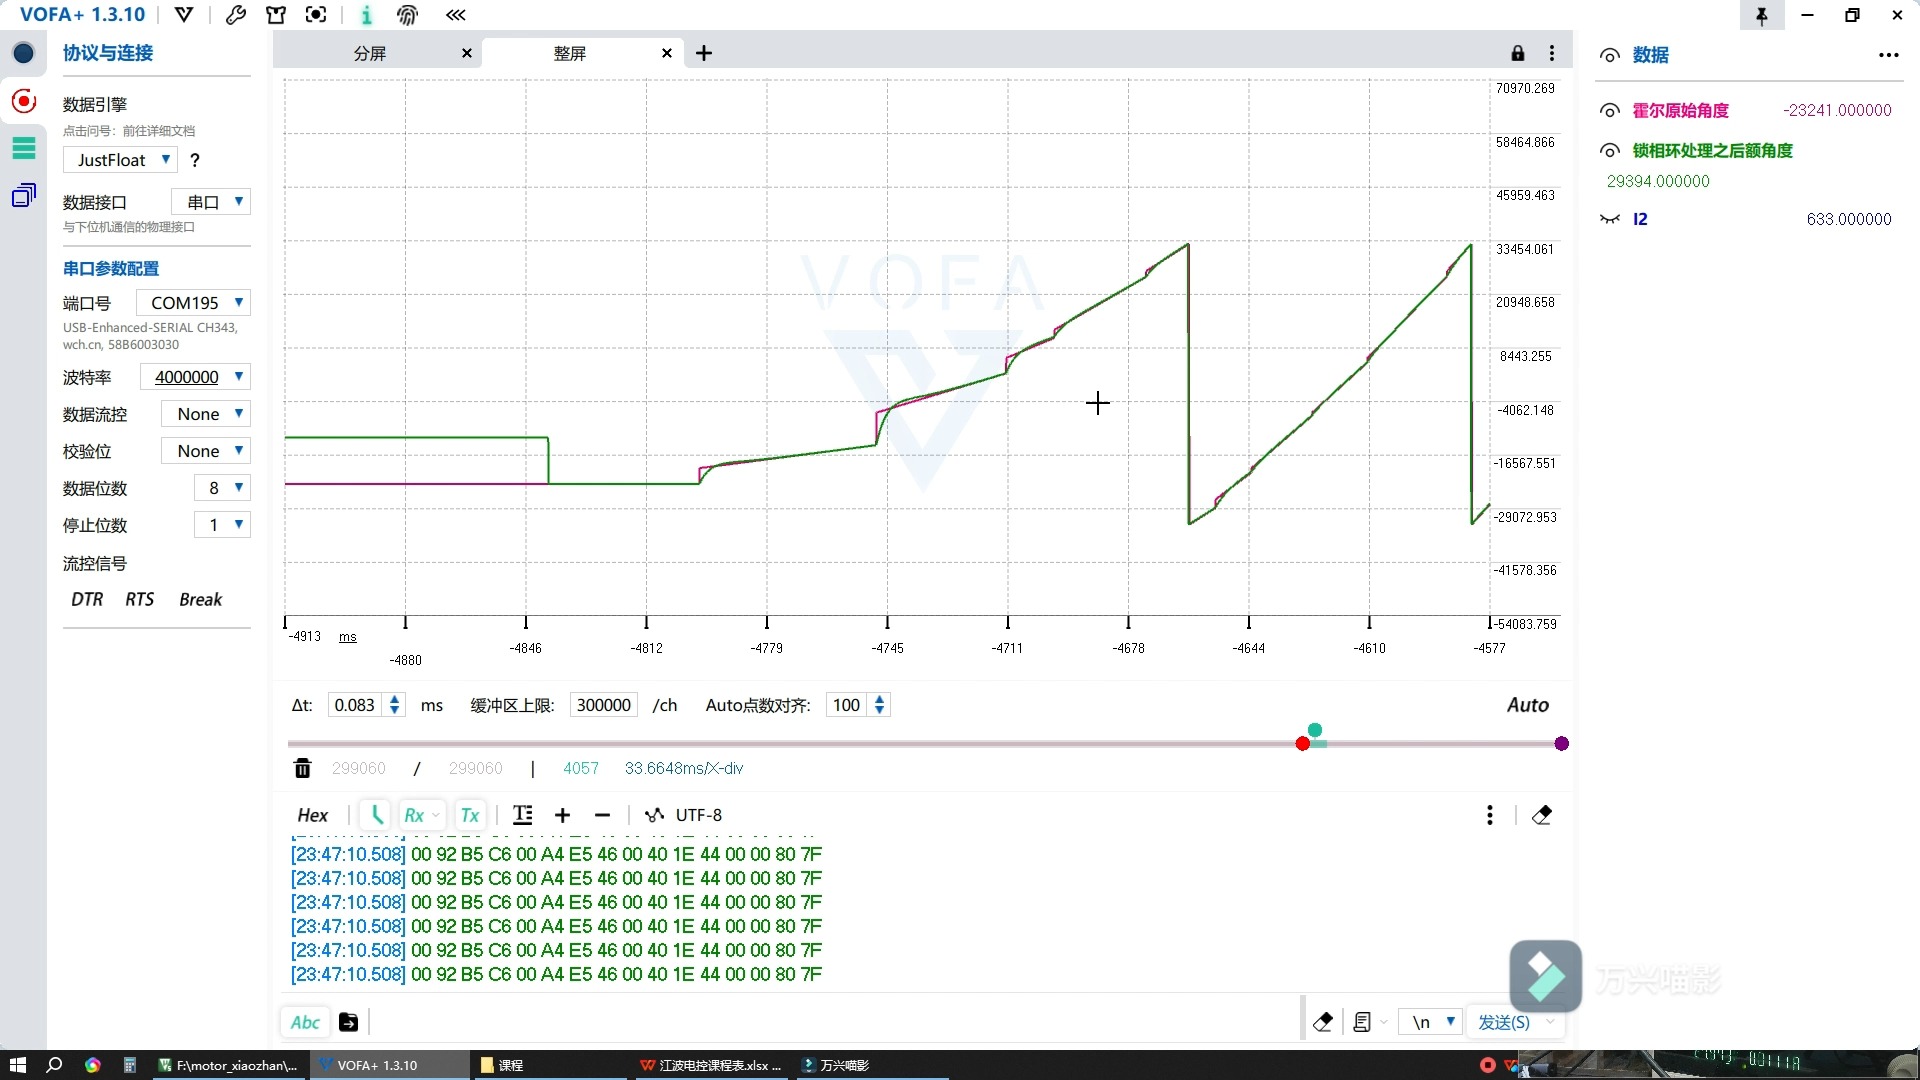Toggle Abc text send mode
1920x1080 pixels.
(x=305, y=1022)
